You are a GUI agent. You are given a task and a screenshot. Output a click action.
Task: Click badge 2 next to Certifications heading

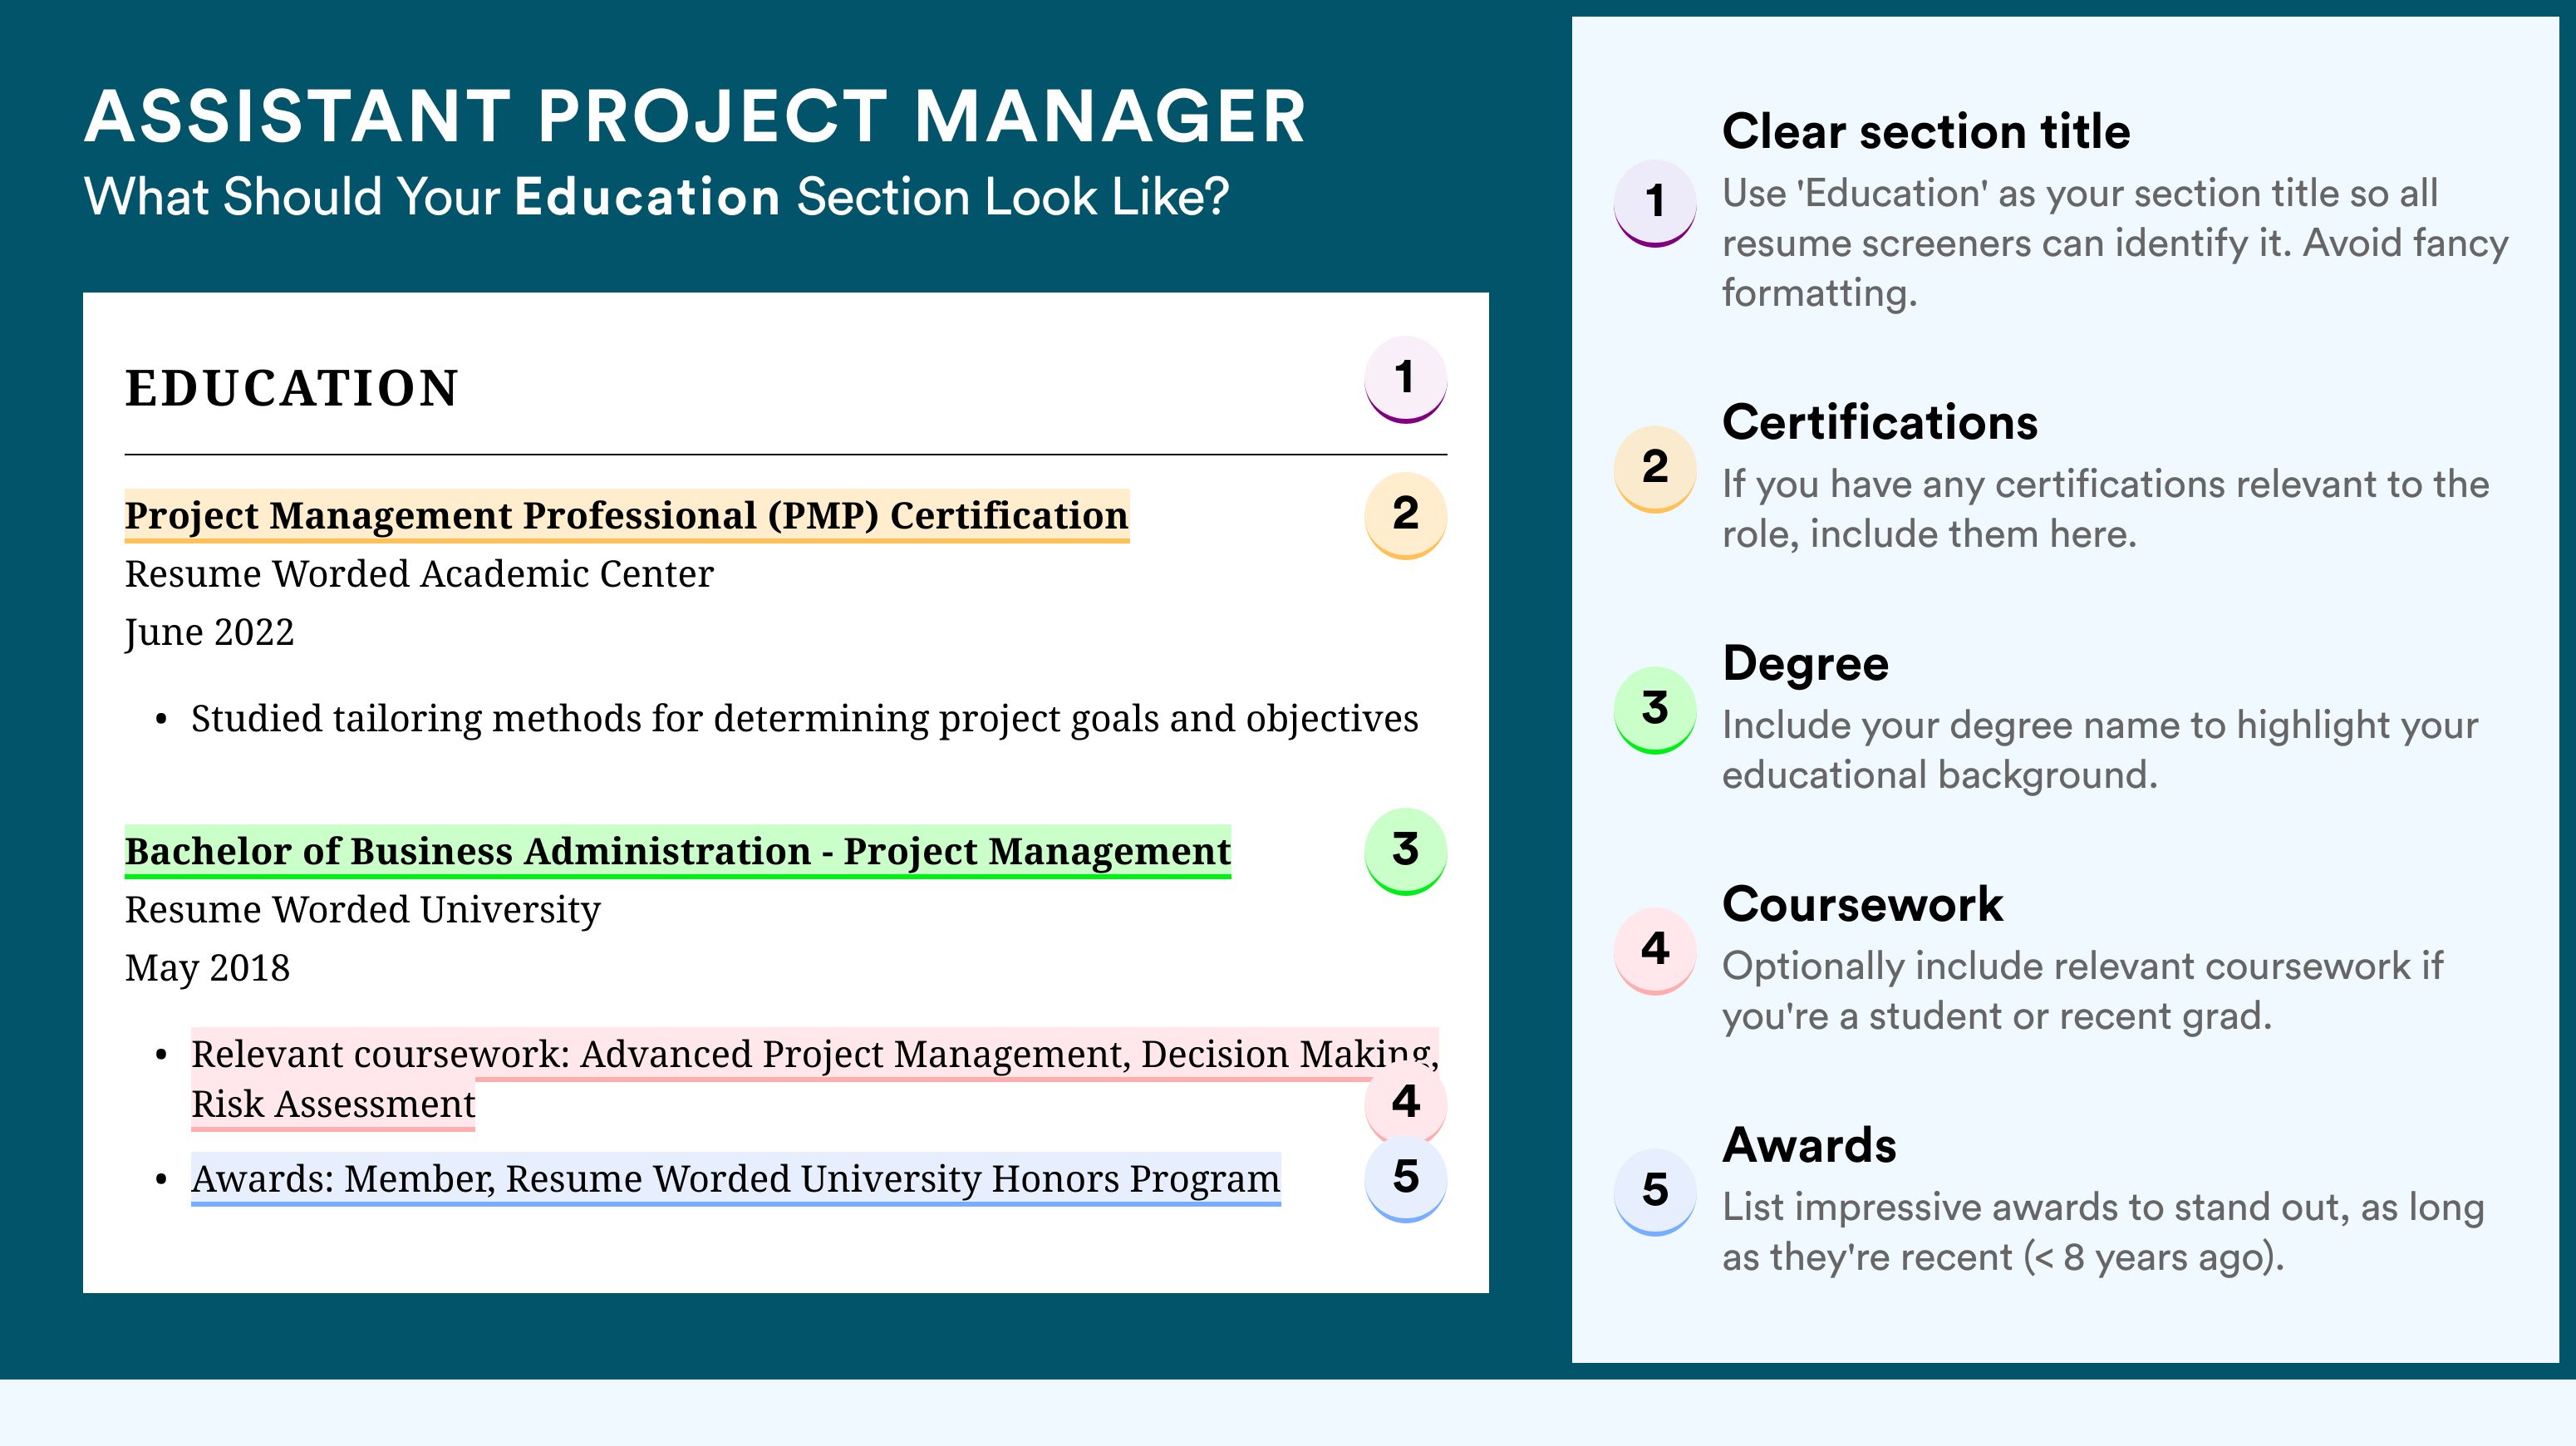[x=1655, y=469]
